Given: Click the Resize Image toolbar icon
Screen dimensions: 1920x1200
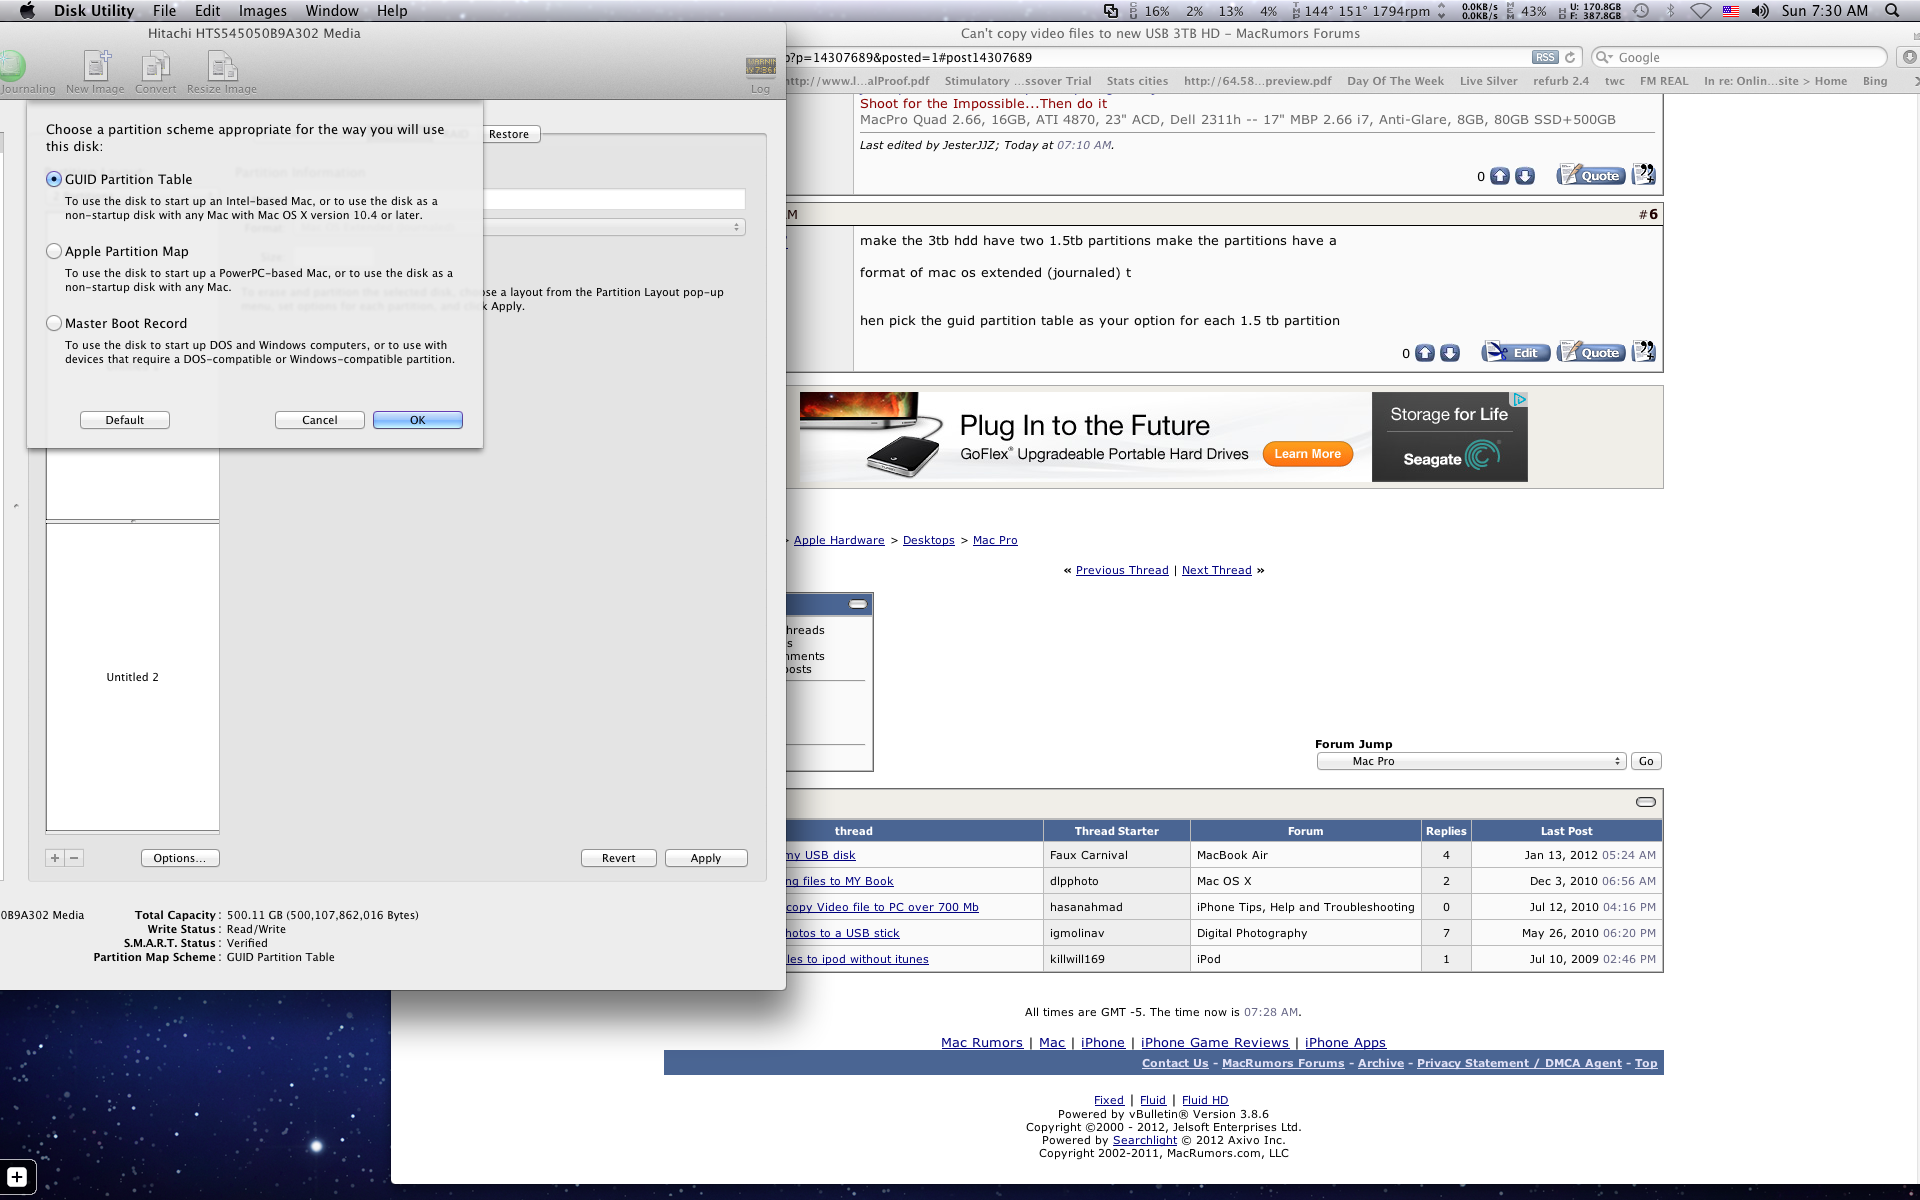Looking at the screenshot, I should point(221,68).
